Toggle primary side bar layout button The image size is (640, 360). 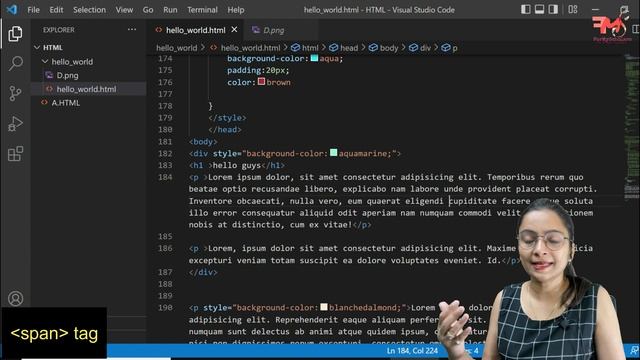526,9
